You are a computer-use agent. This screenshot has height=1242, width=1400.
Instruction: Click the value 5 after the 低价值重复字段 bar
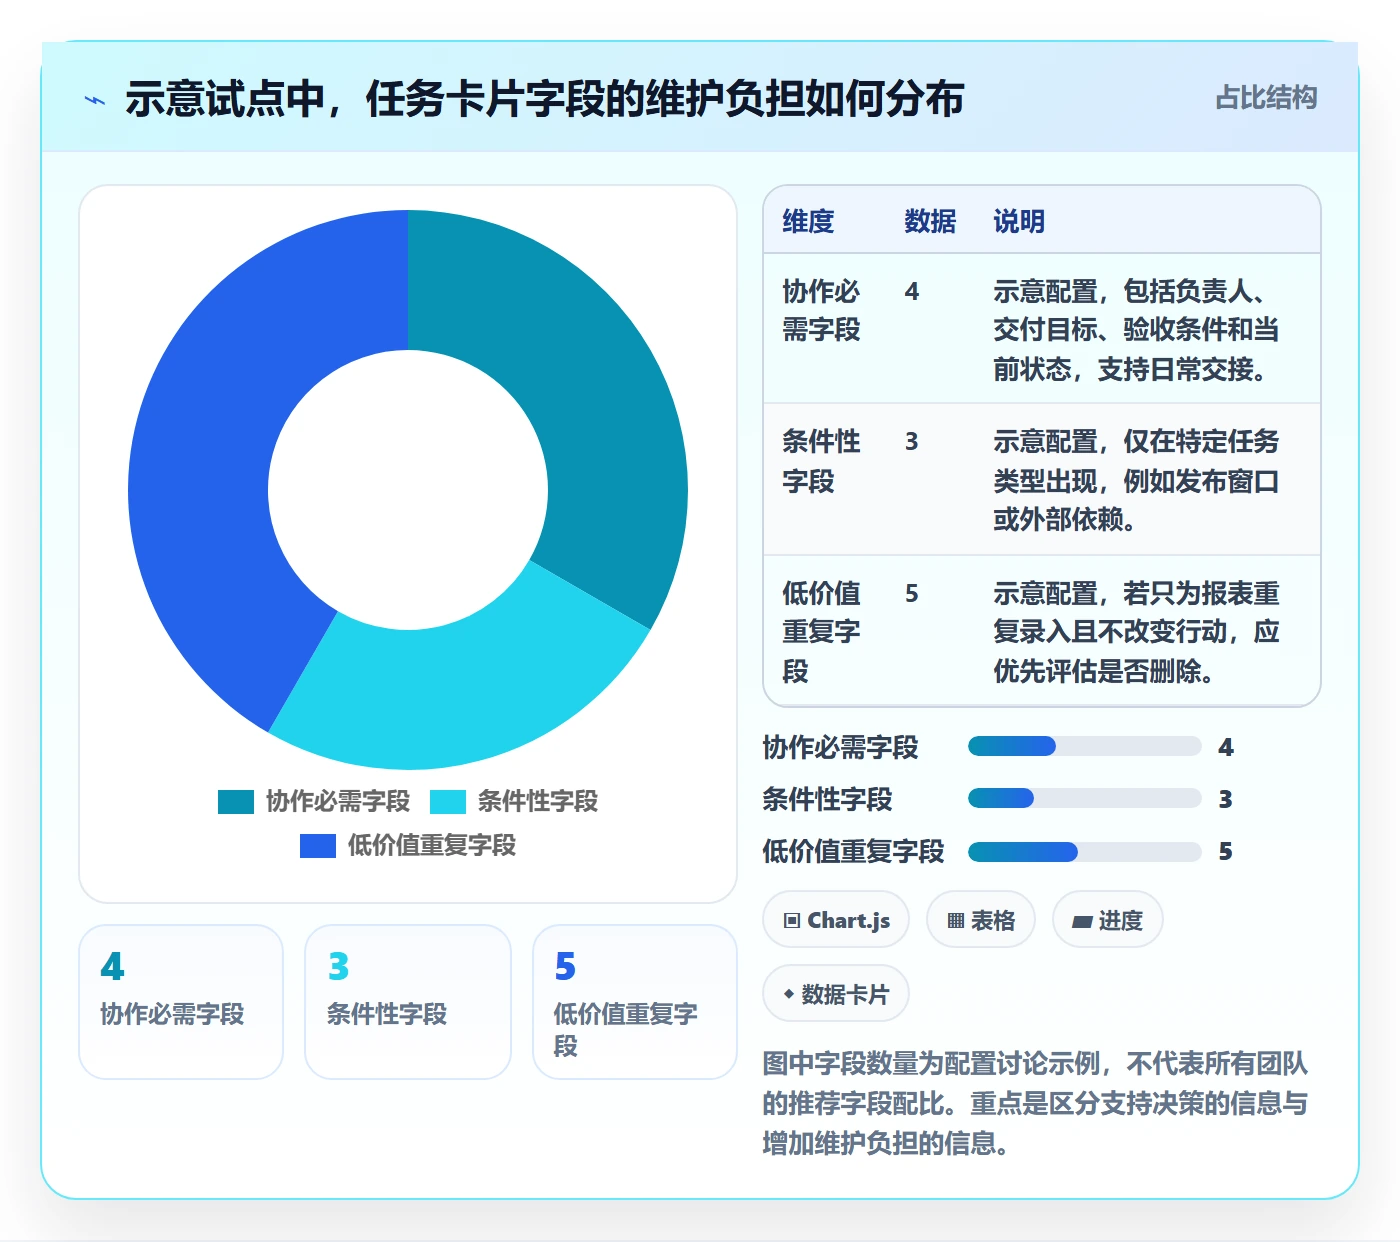[1225, 852]
